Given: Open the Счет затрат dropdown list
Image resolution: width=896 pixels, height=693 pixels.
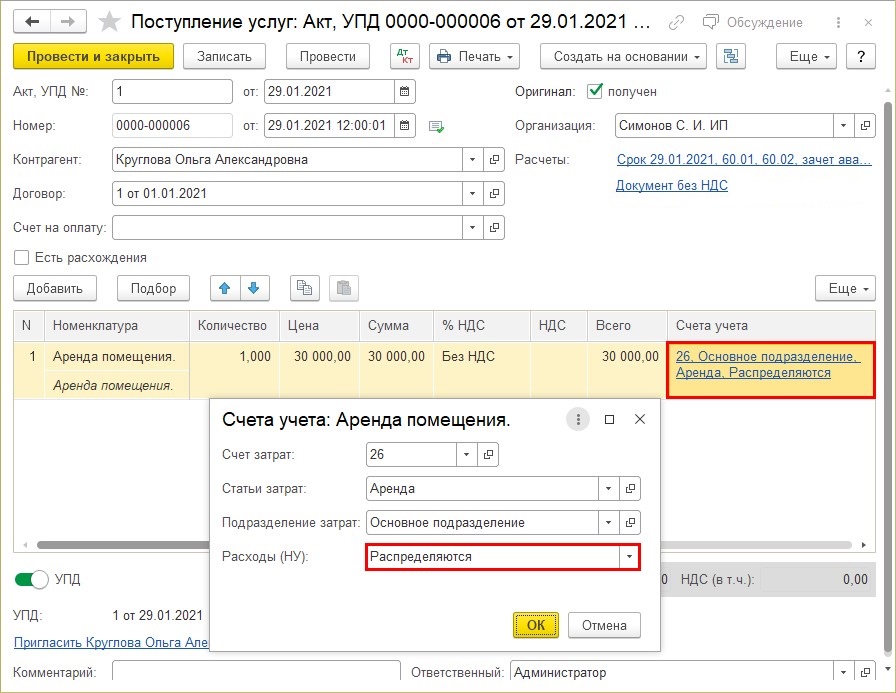Looking at the screenshot, I should (x=467, y=454).
